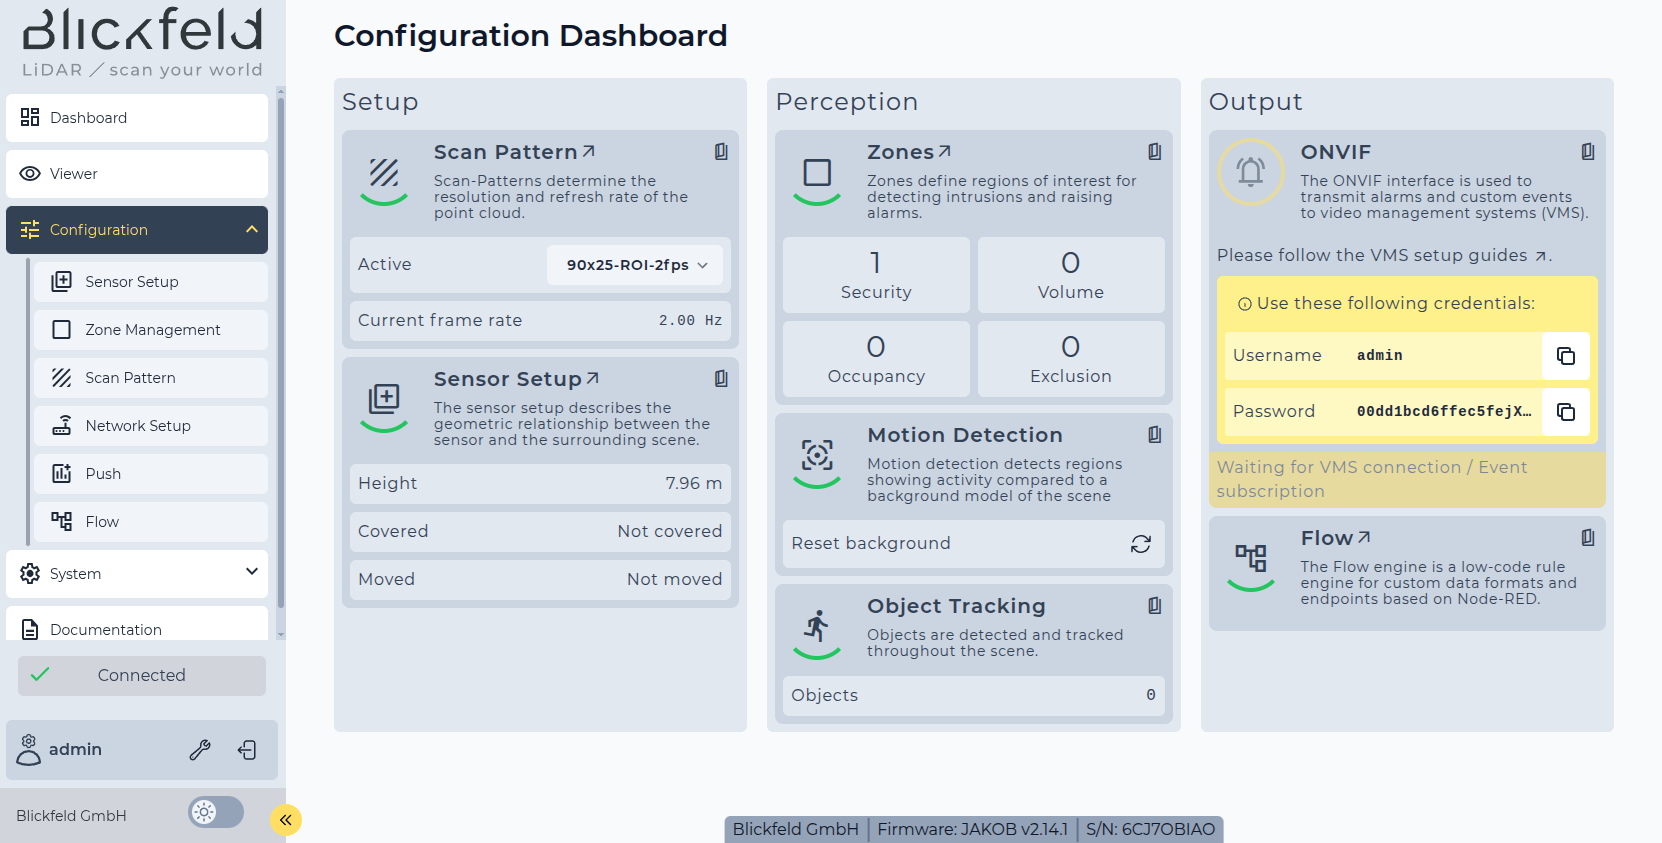This screenshot has height=843, width=1662.
Task: Click the Security zones count tile
Action: point(875,275)
